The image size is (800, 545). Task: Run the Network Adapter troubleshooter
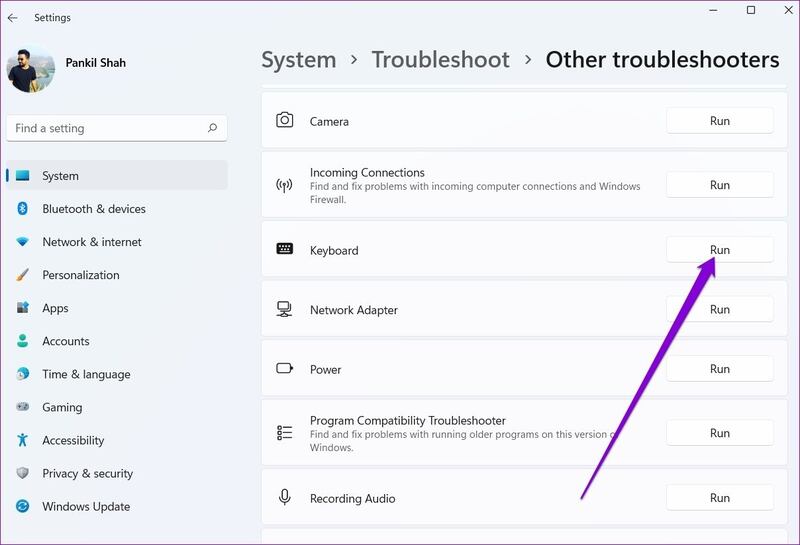719,310
